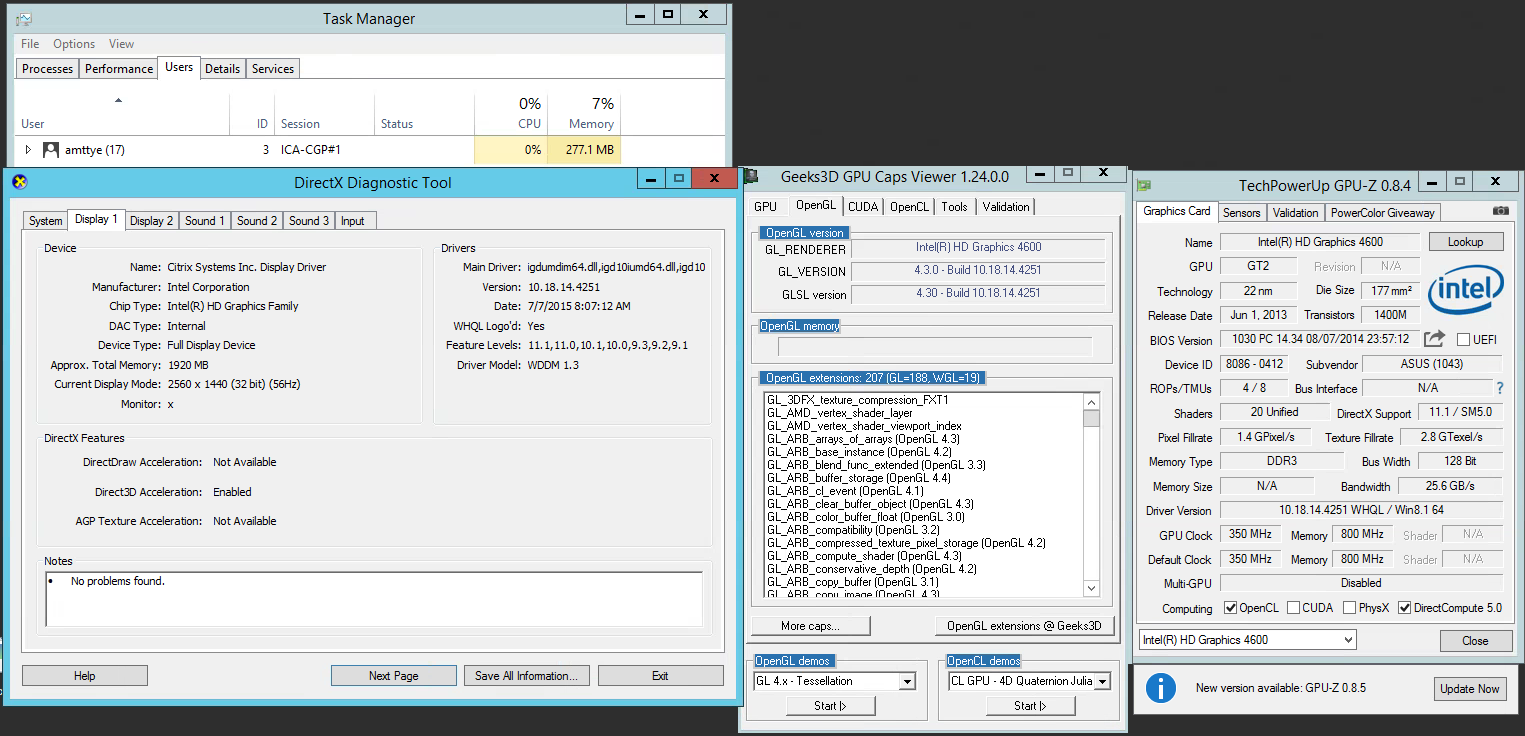Switch to the Input tab in DirectX Diagnostic Tool
This screenshot has width=1525, height=736.
(353, 221)
